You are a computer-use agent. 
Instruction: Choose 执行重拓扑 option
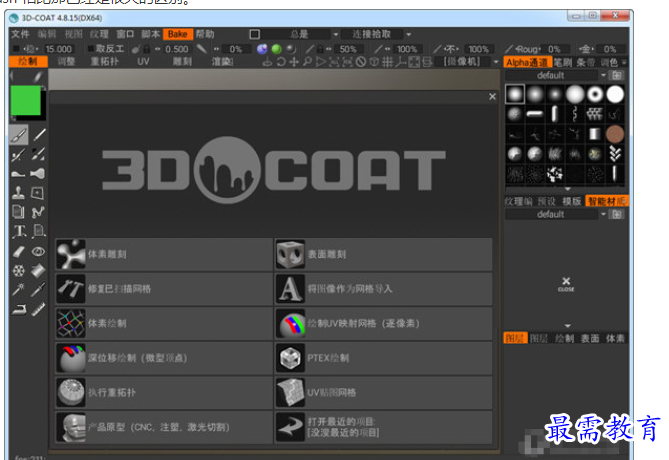click(164, 392)
